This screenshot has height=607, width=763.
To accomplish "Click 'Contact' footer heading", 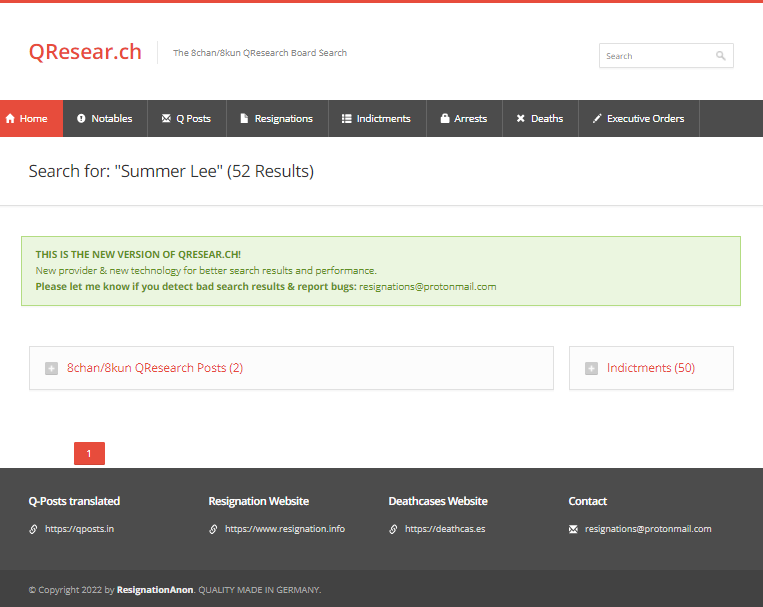I will point(587,501).
